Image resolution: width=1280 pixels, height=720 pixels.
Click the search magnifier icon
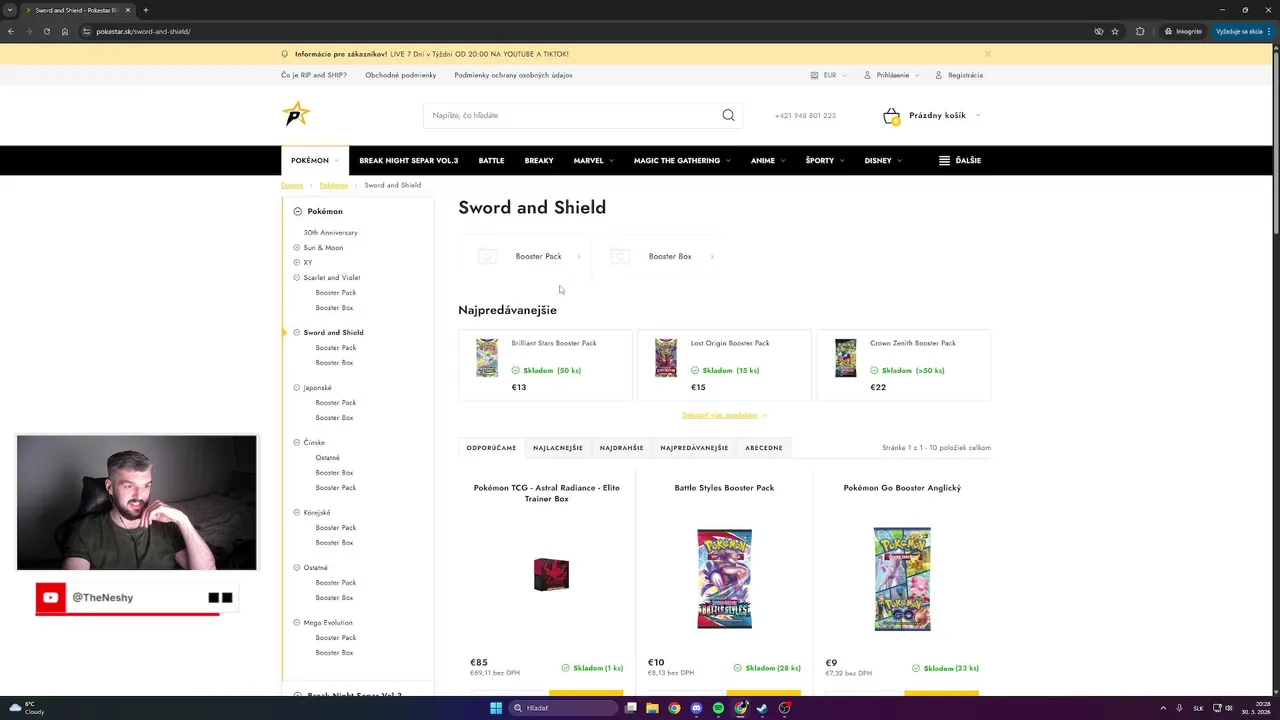(728, 115)
